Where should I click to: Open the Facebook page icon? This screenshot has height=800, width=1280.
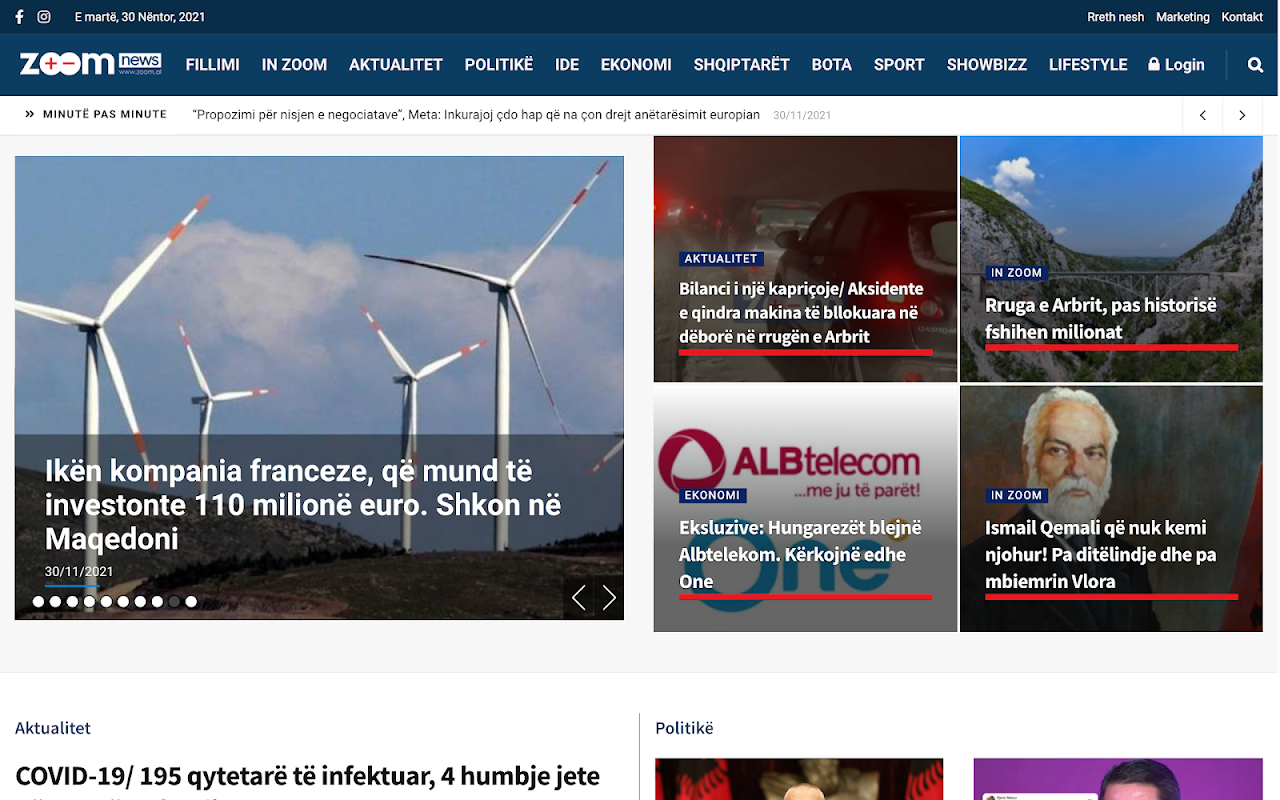19,17
